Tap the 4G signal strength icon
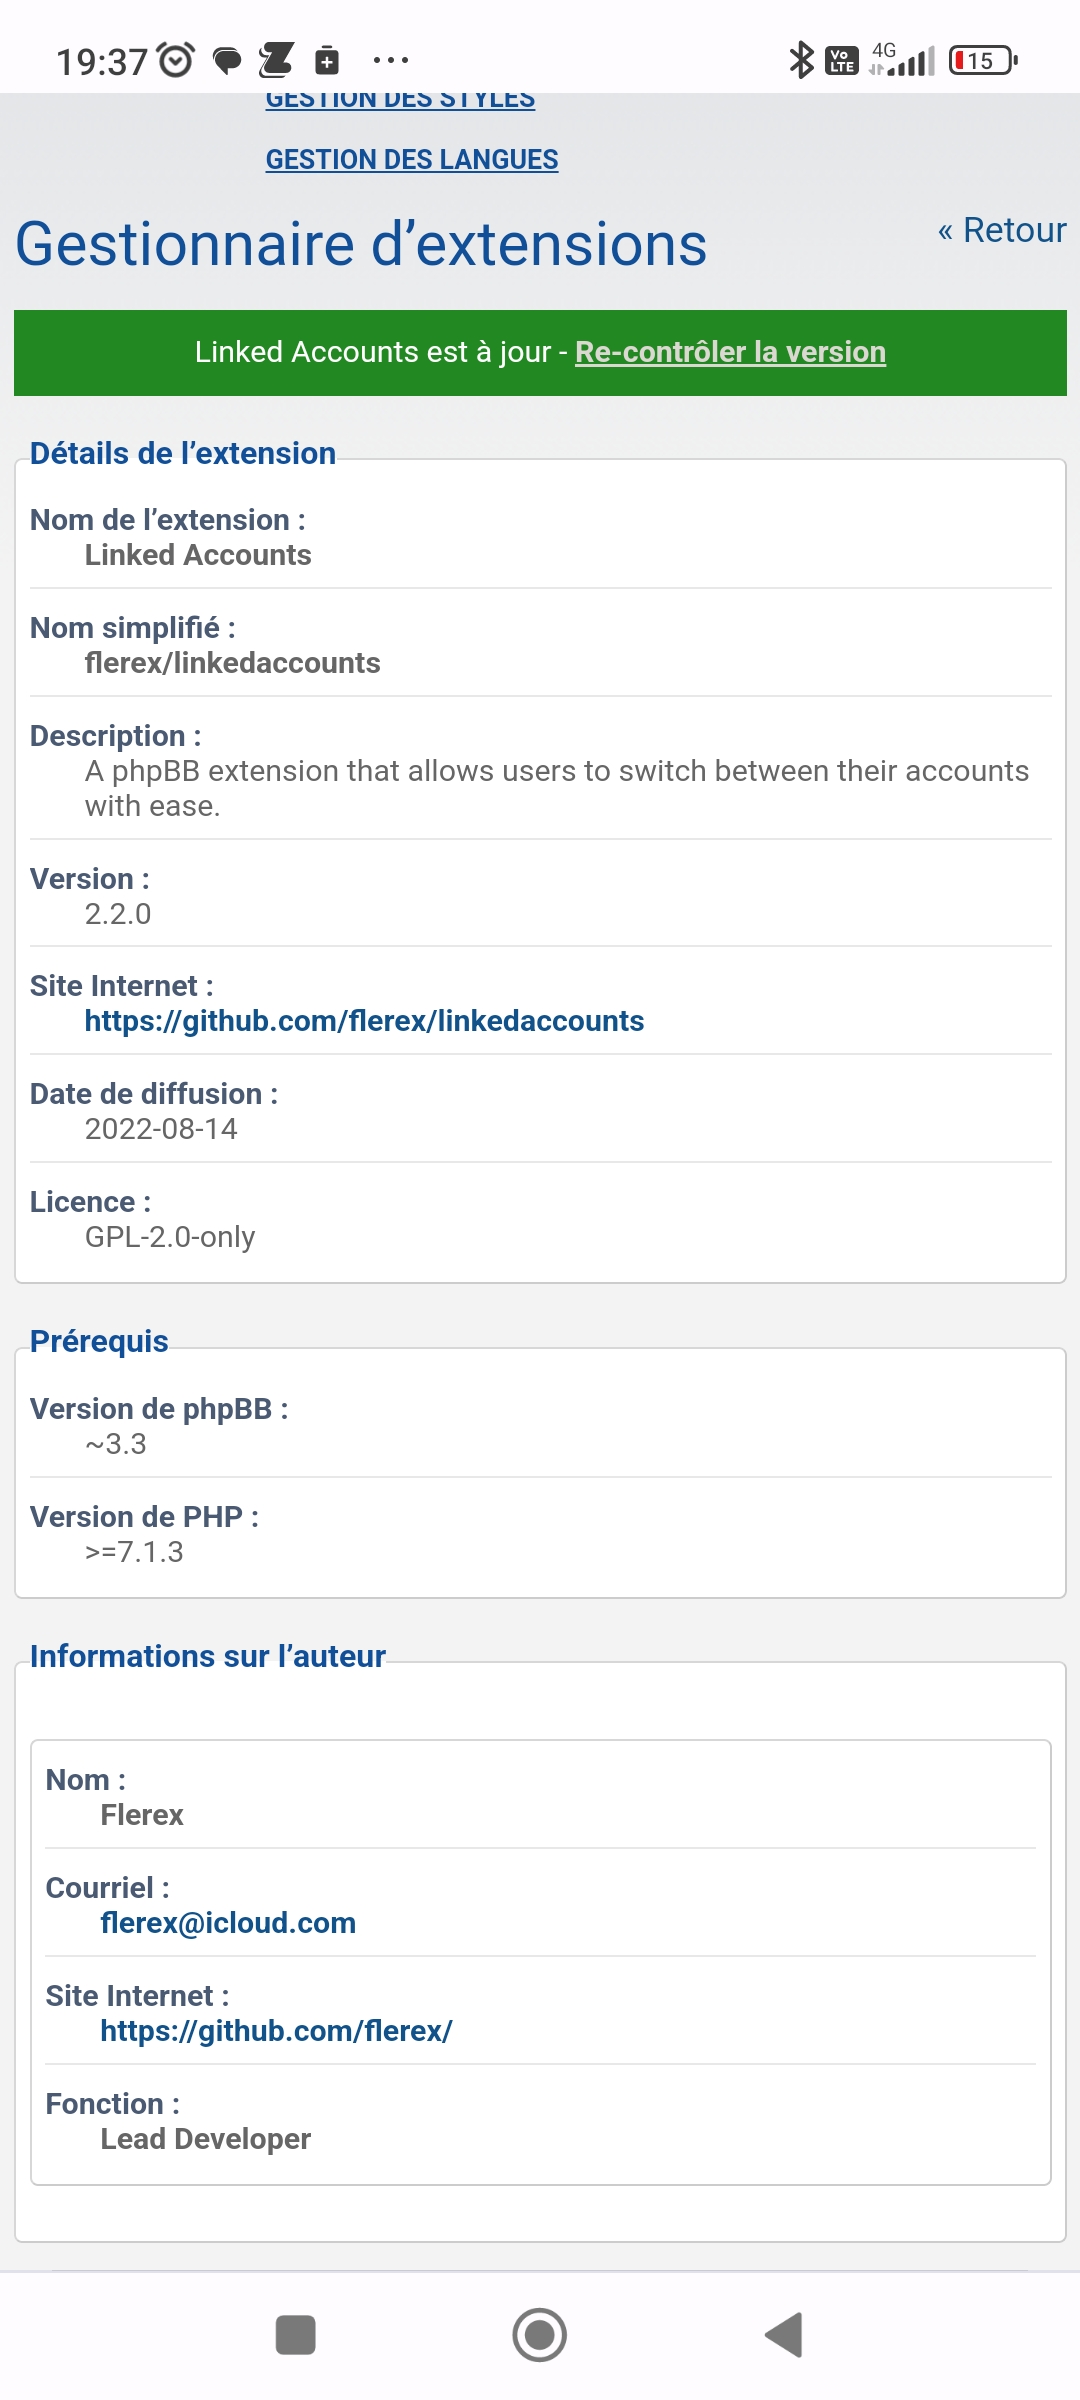Viewport: 1080px width, 2400px height. pos(902,59)
